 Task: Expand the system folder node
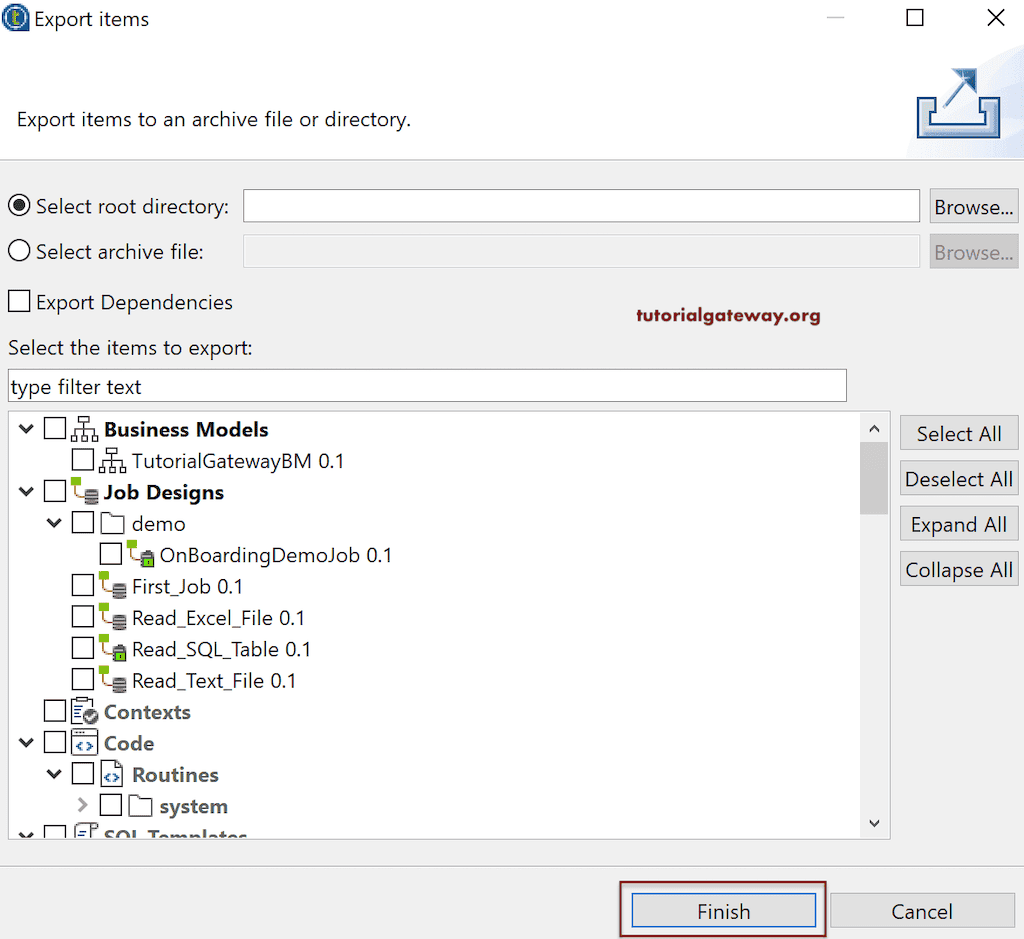[83, 805]
